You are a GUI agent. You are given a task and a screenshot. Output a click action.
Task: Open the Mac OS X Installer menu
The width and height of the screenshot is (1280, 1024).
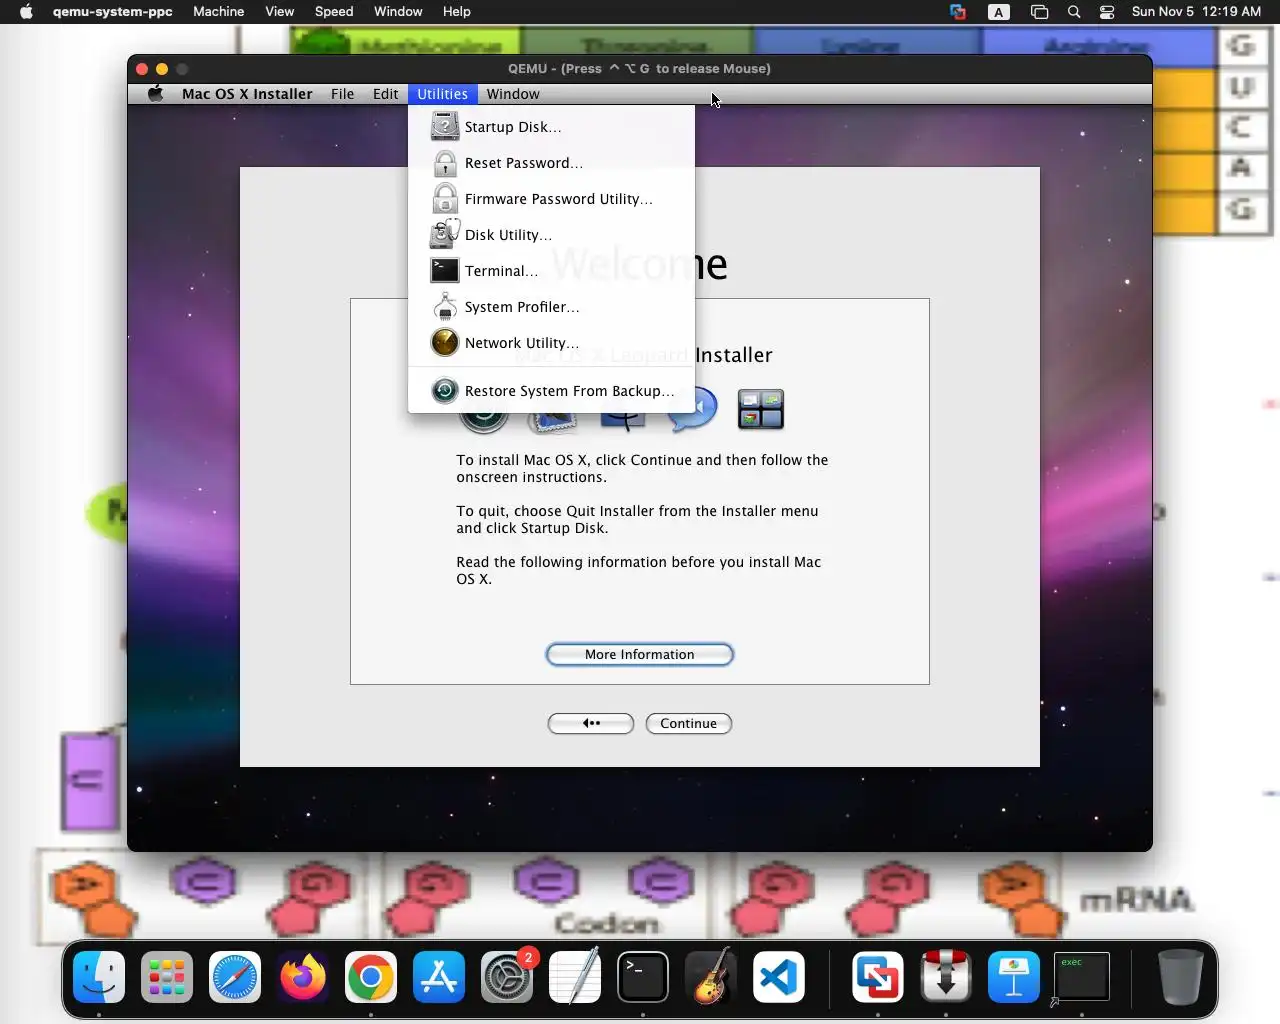point(247,94)
